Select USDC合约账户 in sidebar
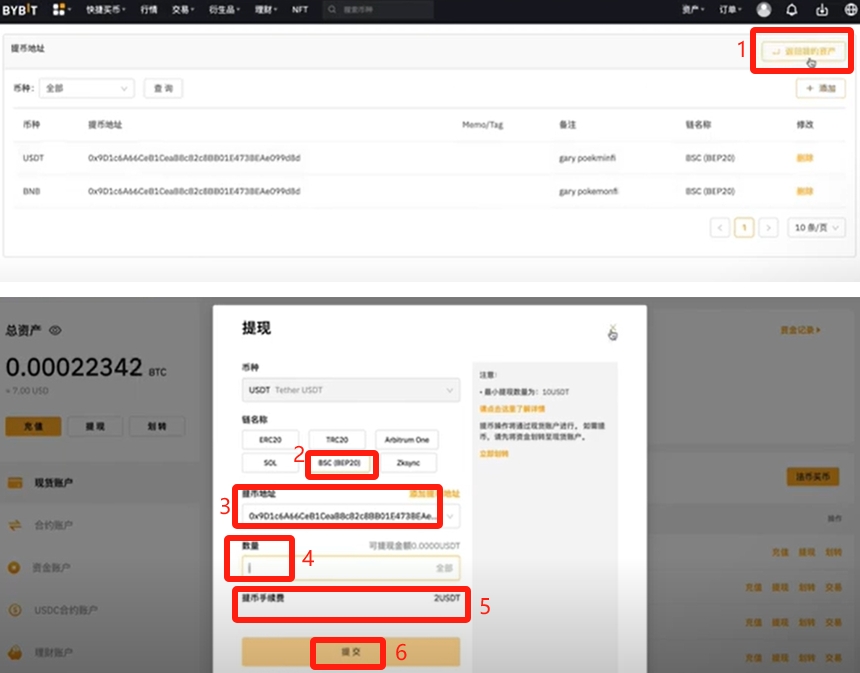Screen dimensions: 860x673 (x=66, y=609)
